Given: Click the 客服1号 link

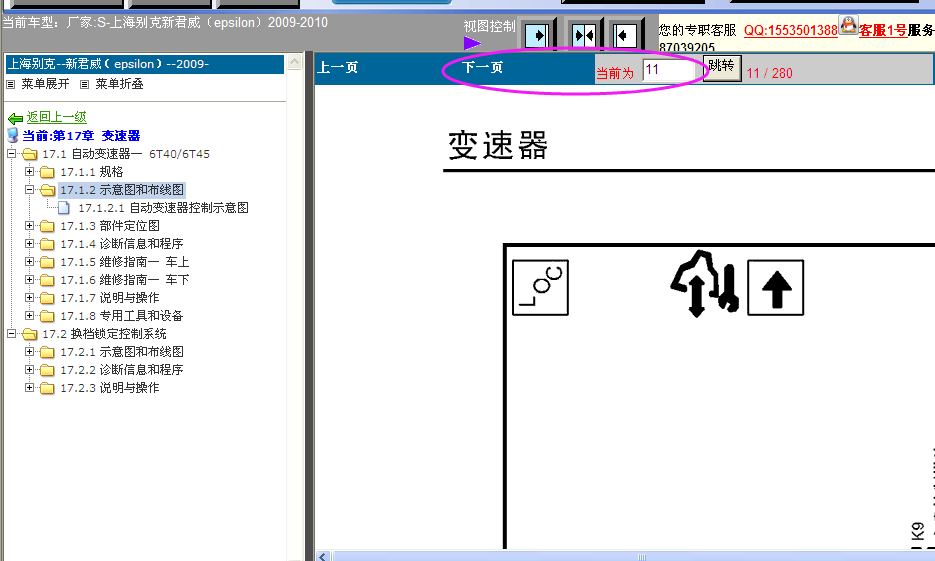Looking at the screenshot, I should click(x=883, y=30).
